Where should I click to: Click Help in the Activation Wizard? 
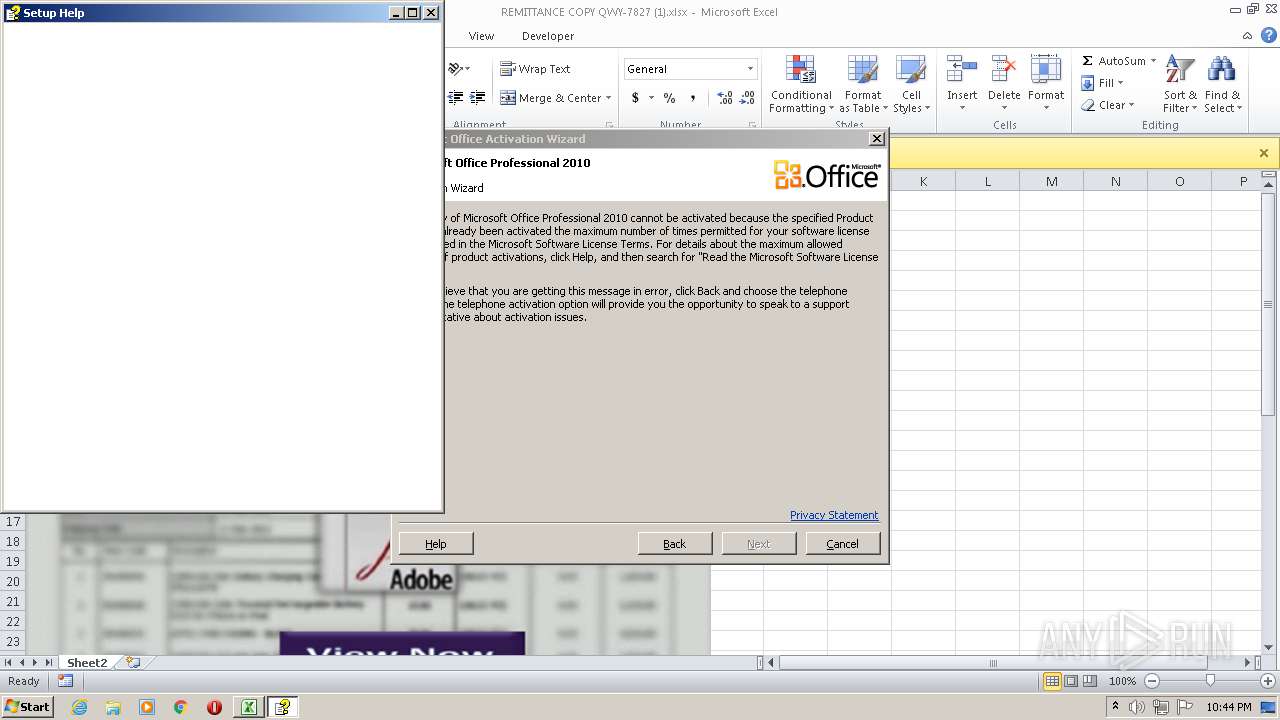436,543
